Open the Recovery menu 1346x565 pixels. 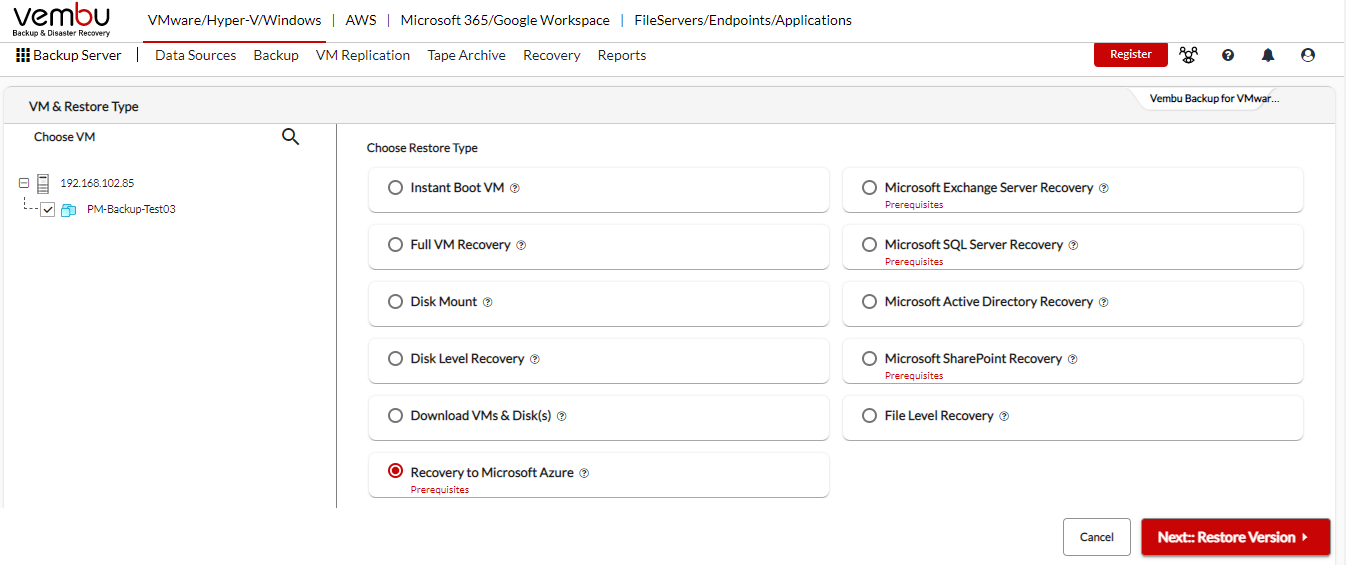tap(552, 55)
